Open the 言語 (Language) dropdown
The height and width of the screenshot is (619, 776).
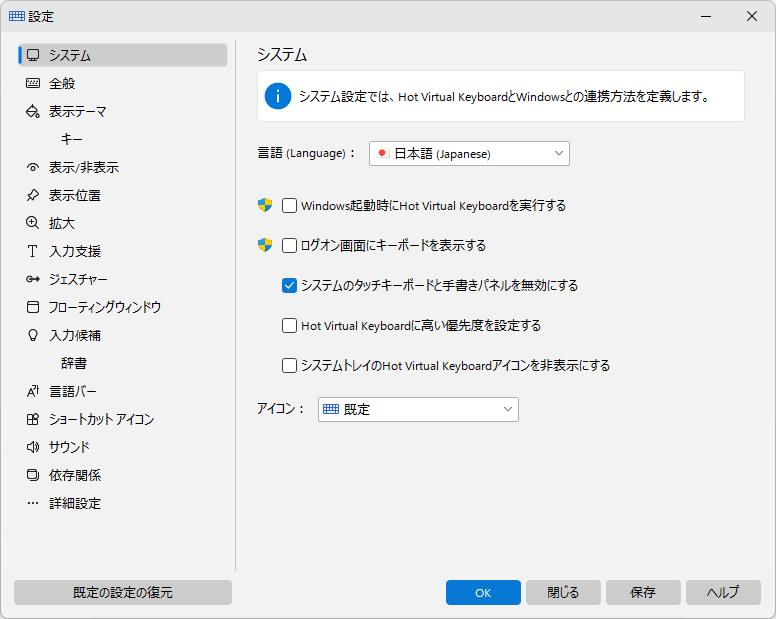click(469, 153)
